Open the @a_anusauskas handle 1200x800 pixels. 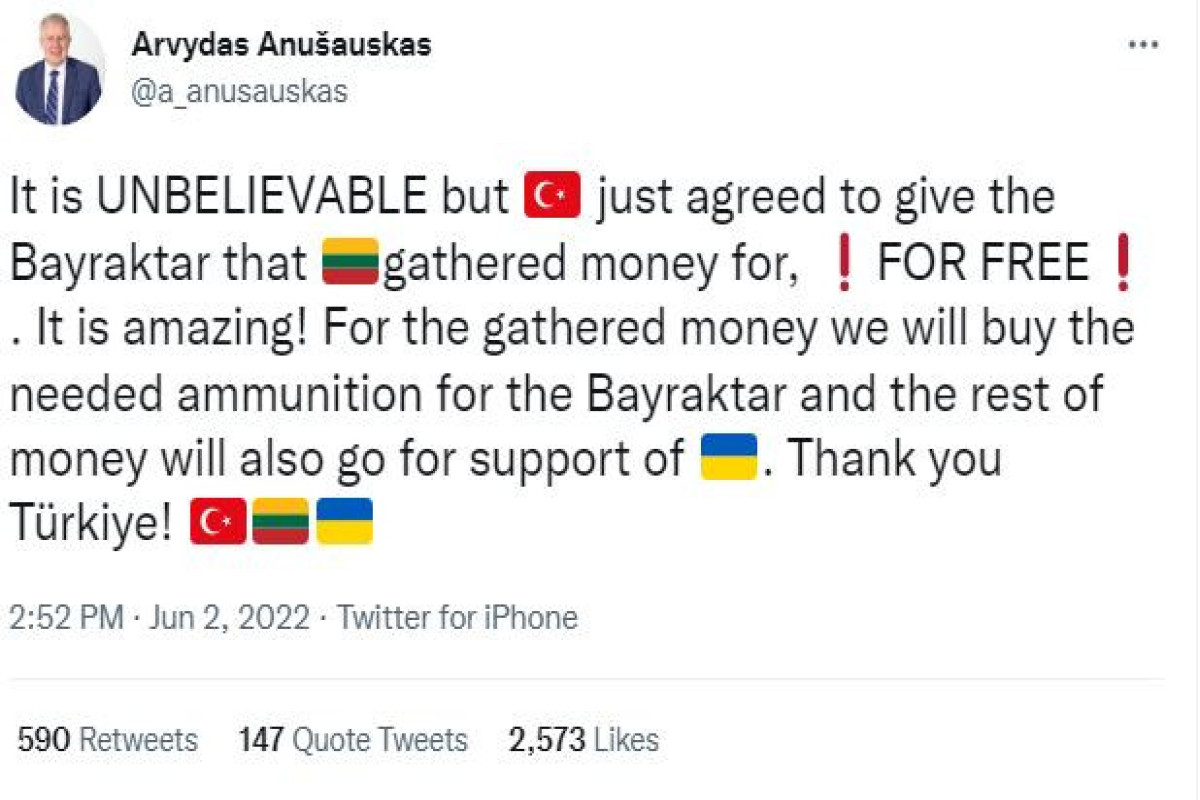239,92
